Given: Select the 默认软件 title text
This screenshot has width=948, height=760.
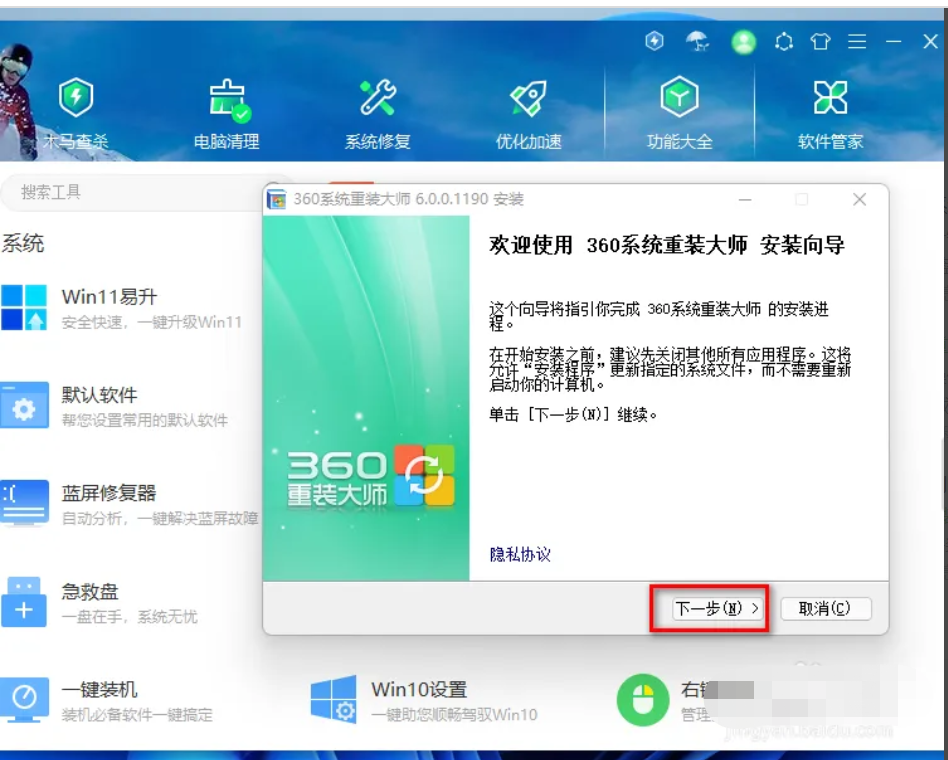Looking at the screenshot, I should click(99, 395).
